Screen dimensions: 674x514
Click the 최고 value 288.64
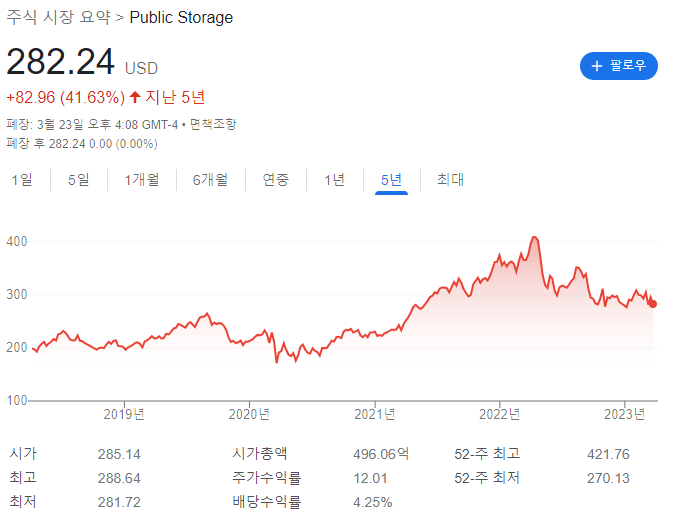[119, 478]
